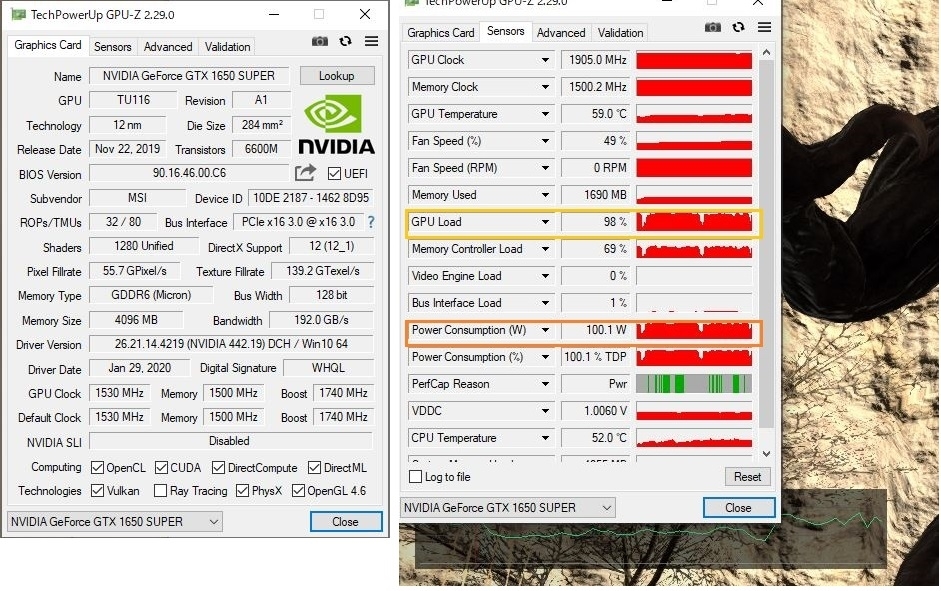Click the NVIDIA logo

coord(336,124)
